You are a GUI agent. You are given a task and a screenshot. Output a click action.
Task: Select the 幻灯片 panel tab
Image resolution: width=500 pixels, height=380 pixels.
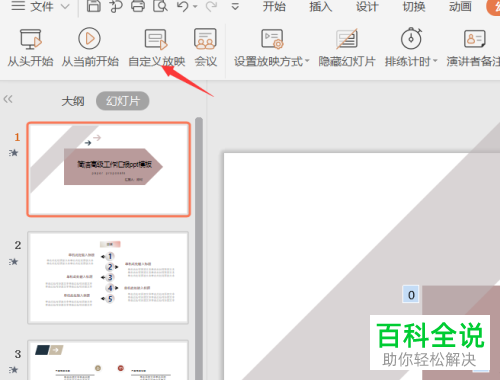click(x=123, y=101)
